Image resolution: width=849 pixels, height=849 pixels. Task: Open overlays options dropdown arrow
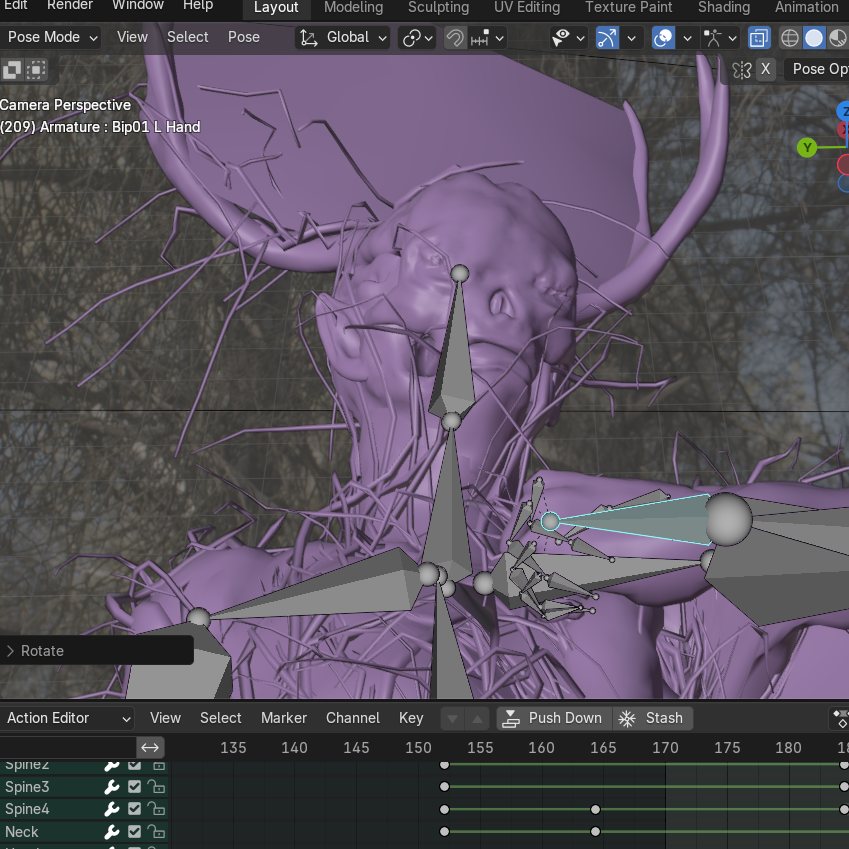click(687, 38)
